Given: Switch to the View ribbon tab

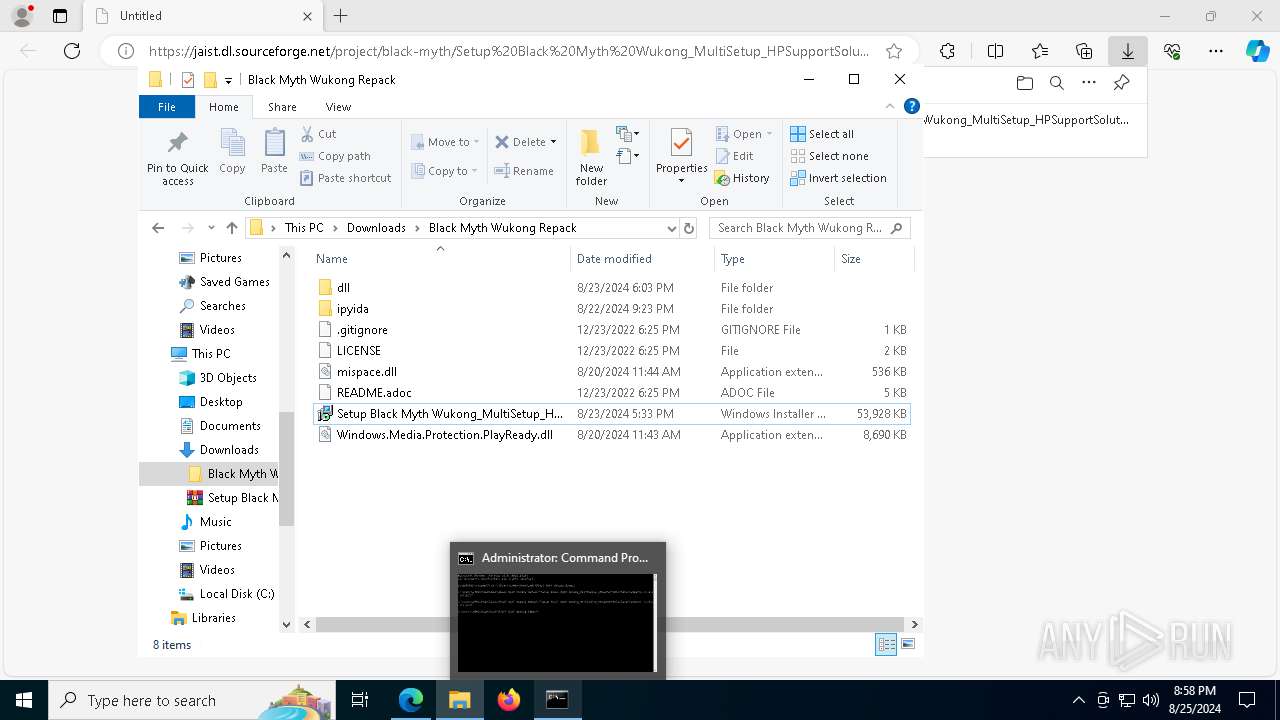Looking at the screenshot, I should [x=338, y=107].
